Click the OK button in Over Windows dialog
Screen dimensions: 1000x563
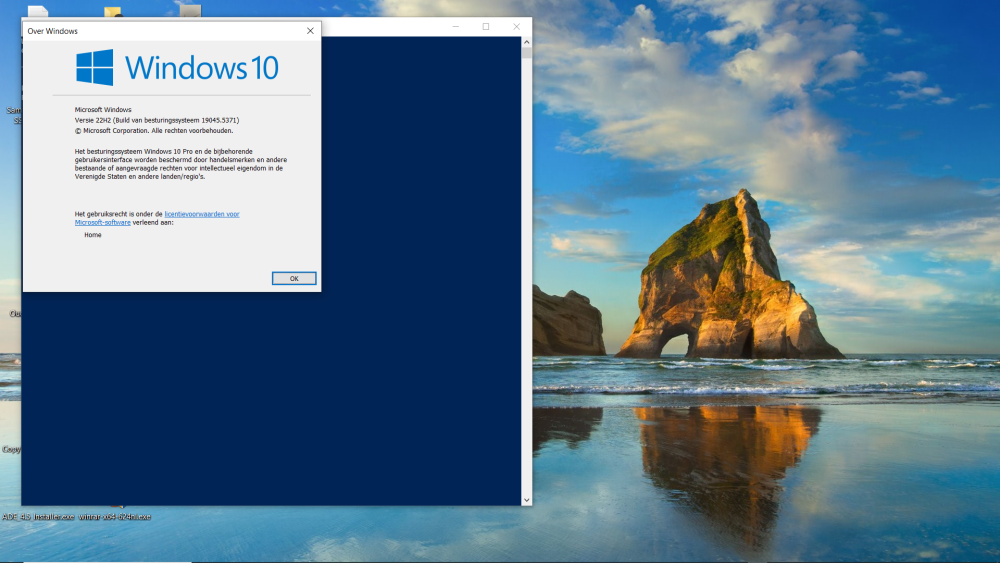coord(294,278)
